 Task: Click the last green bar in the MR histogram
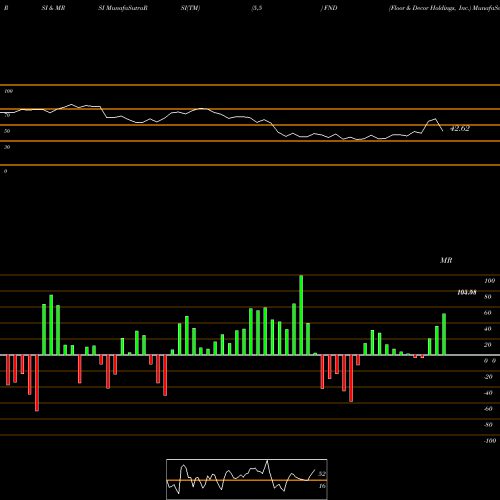(x=444, y=334)
